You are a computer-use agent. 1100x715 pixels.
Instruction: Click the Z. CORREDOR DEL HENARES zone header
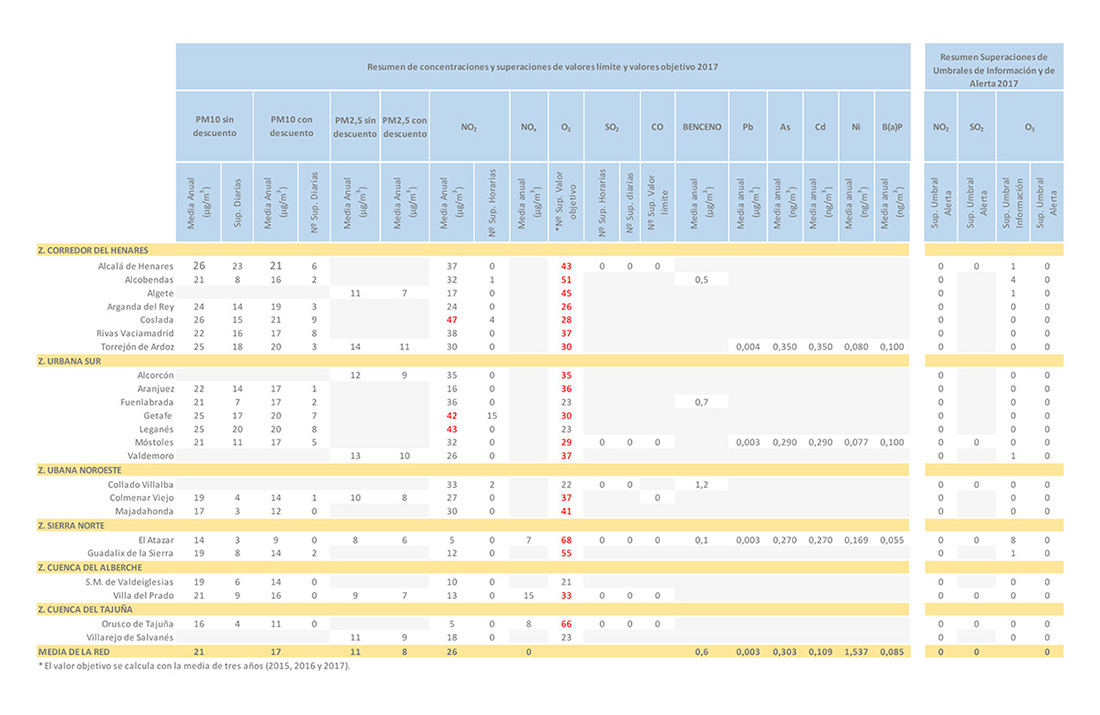(91, 249)
